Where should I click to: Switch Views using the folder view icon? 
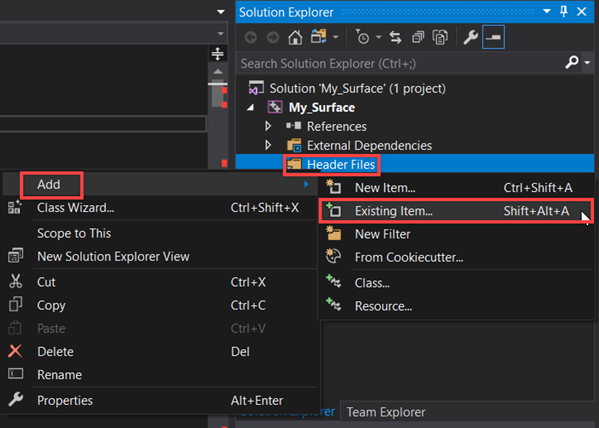point(319,37)
